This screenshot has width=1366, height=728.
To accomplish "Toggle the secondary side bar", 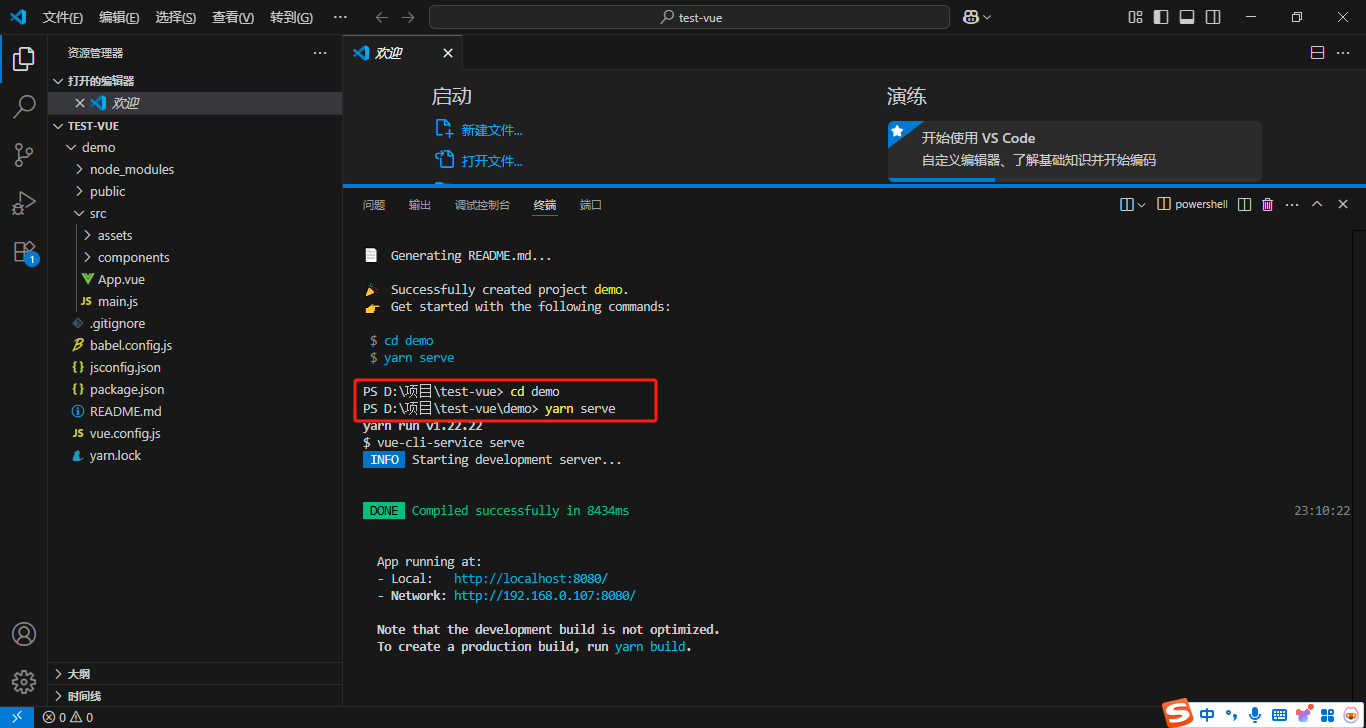I will click(1212, 16).
